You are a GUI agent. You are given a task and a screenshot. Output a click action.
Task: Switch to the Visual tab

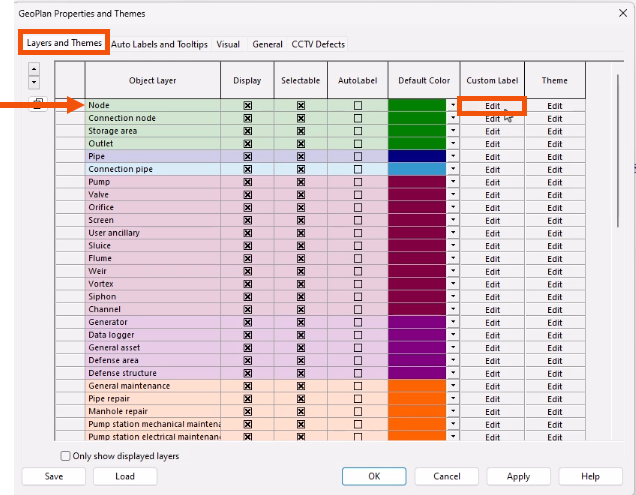tap(228, 44)
